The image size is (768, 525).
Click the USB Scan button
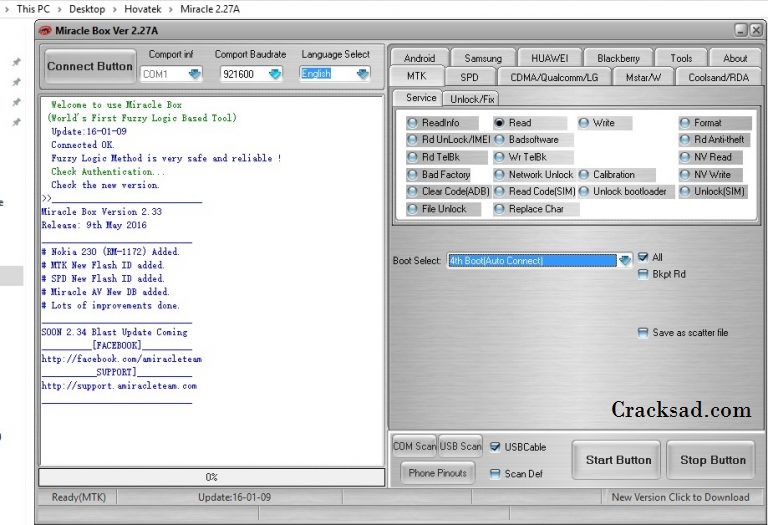[460, 446]
